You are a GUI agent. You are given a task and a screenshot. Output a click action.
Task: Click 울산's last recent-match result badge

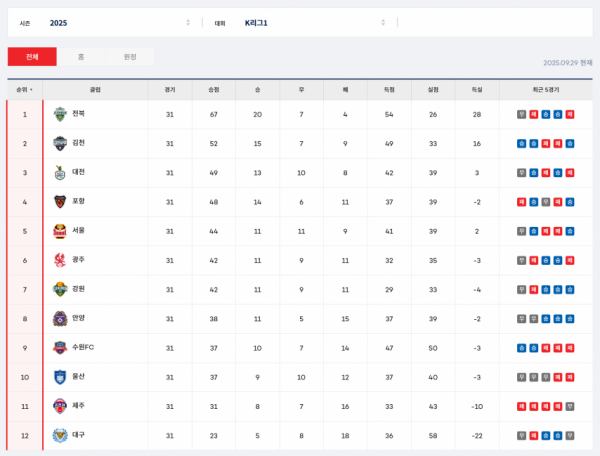(x=570, y=377)
